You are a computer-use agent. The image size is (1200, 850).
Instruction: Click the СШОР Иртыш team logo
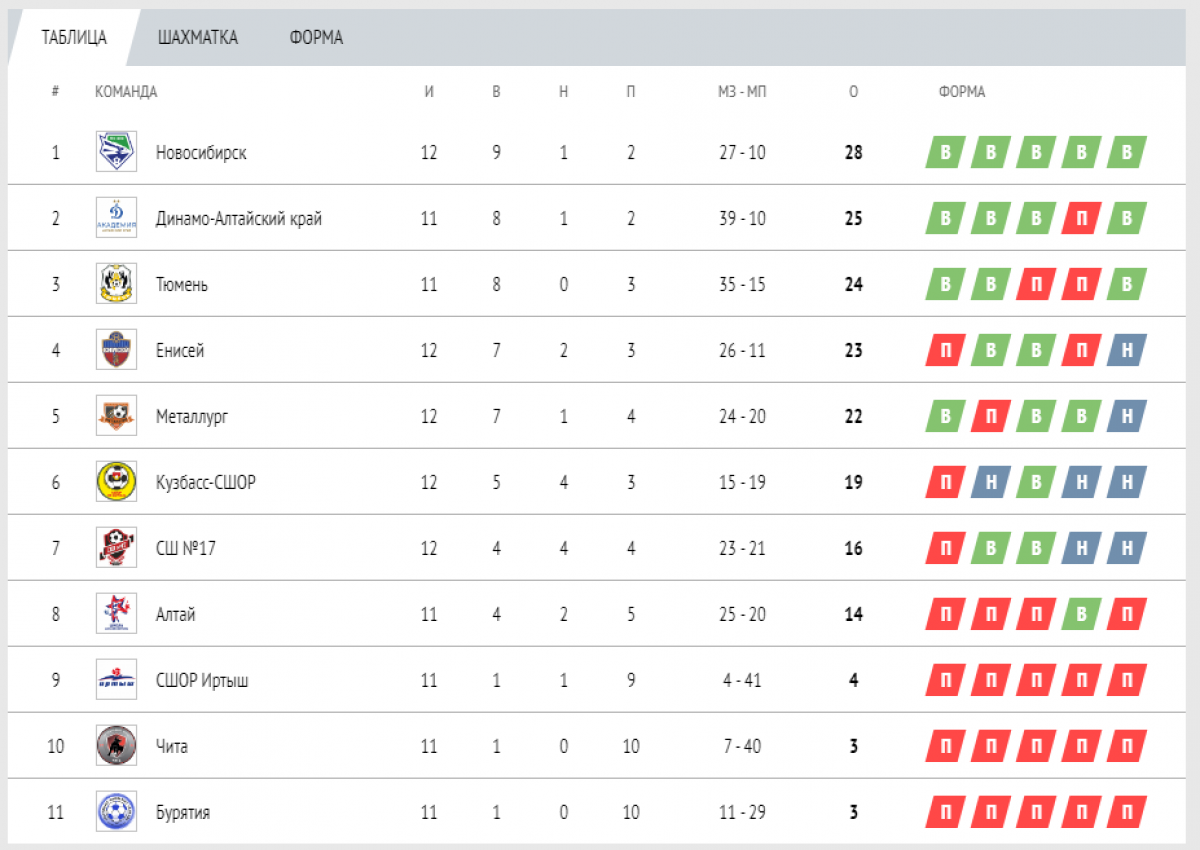tap(116, 680)
